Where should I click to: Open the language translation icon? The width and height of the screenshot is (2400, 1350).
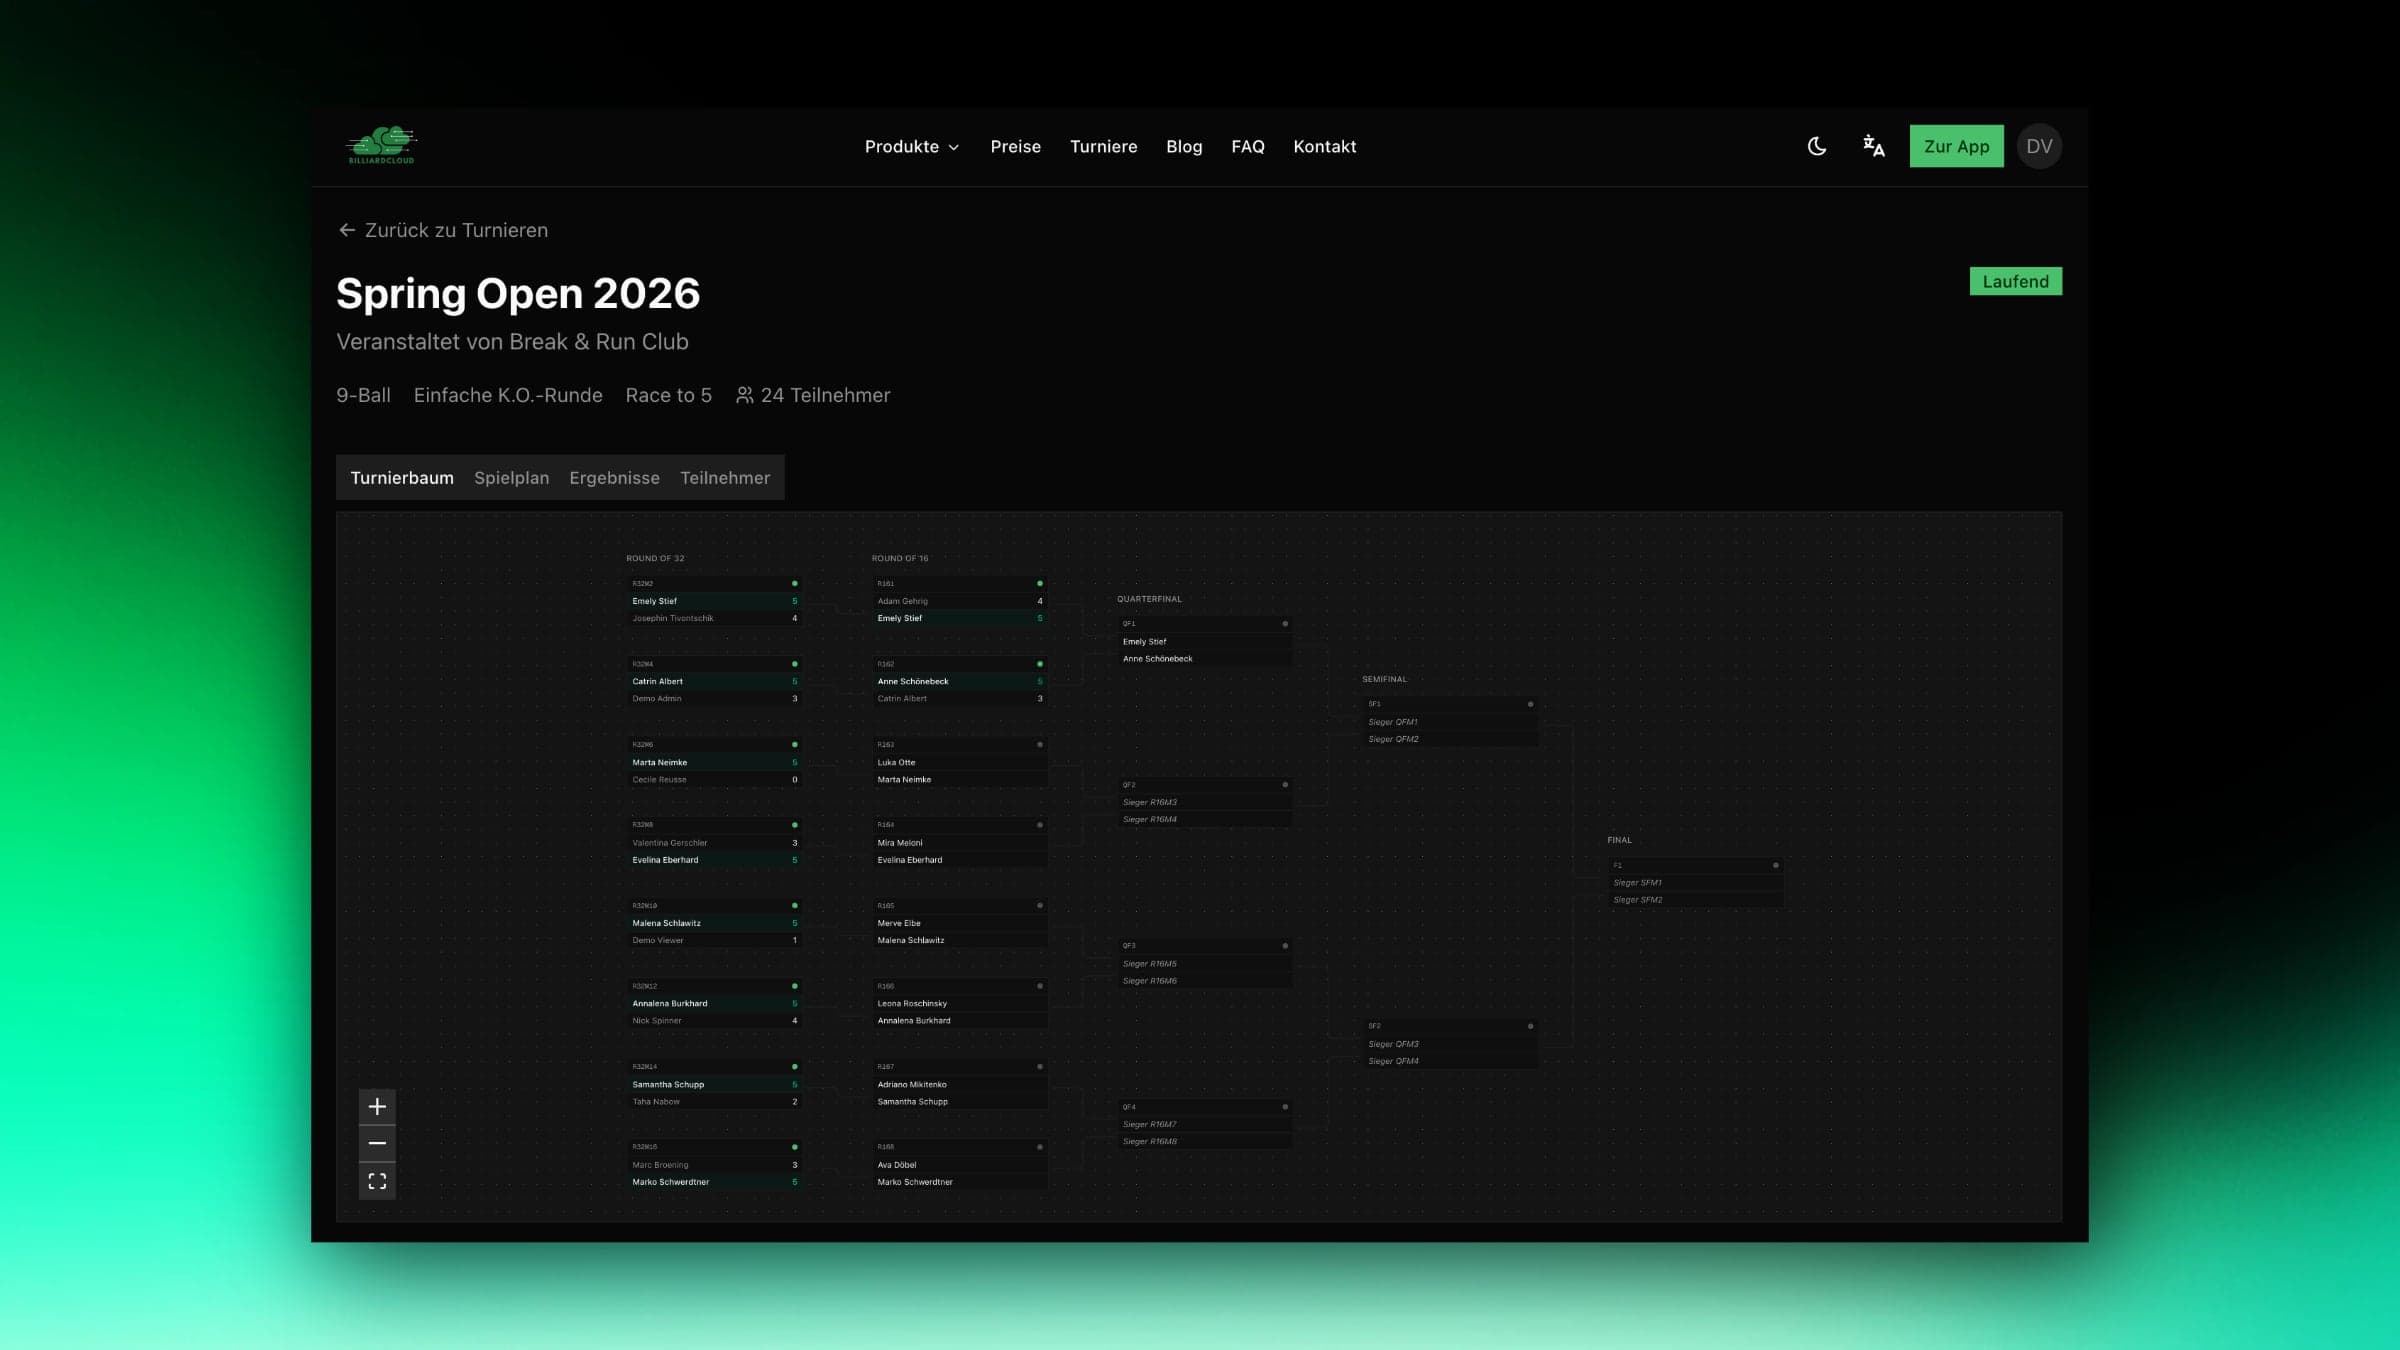click(x=1873, y=146)
